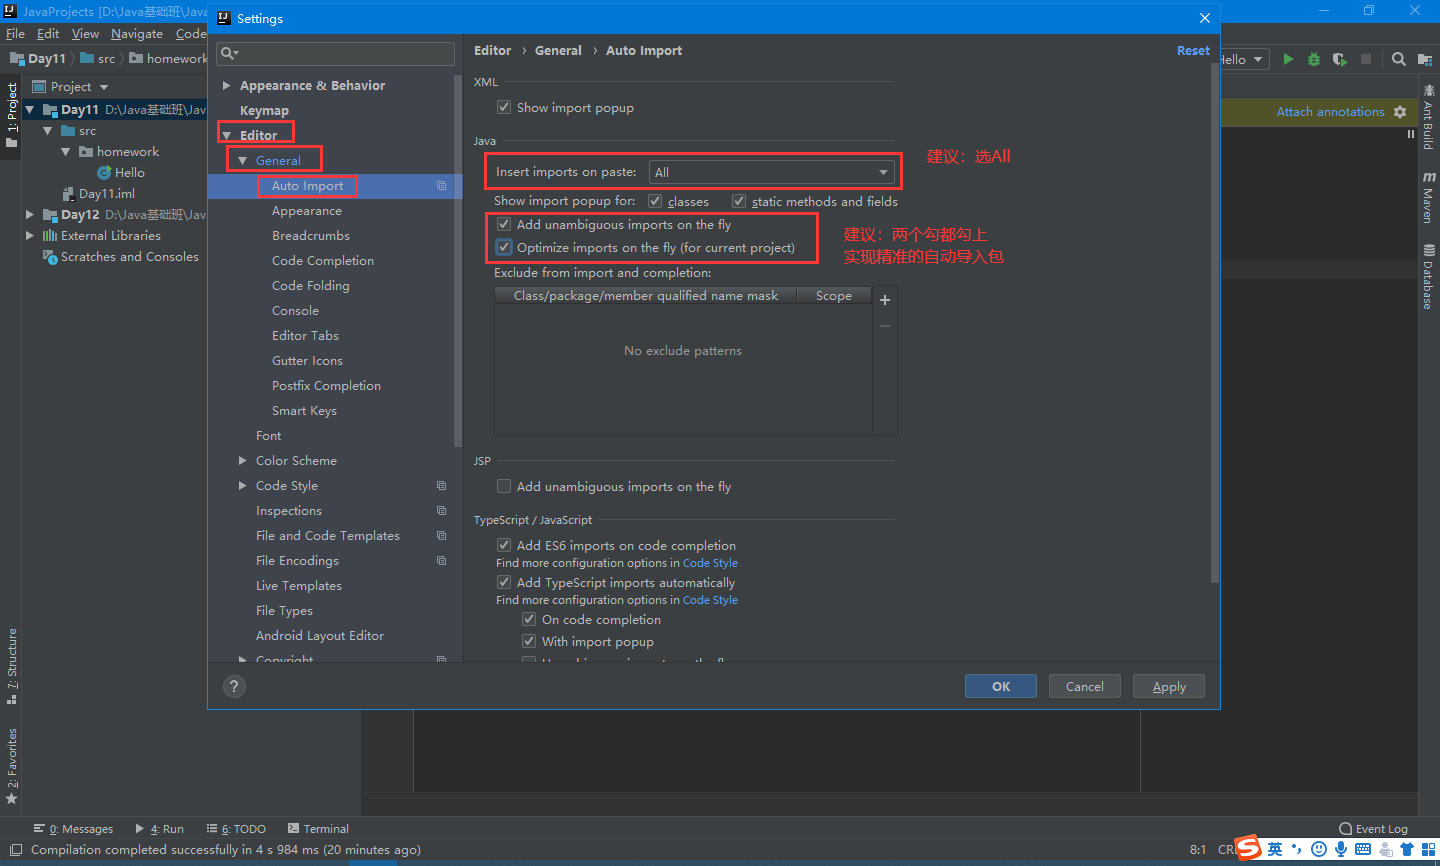The width and height of the screenshot is (1440, 866).
Task: Open the Navigate menu
Action: (137, 34)
